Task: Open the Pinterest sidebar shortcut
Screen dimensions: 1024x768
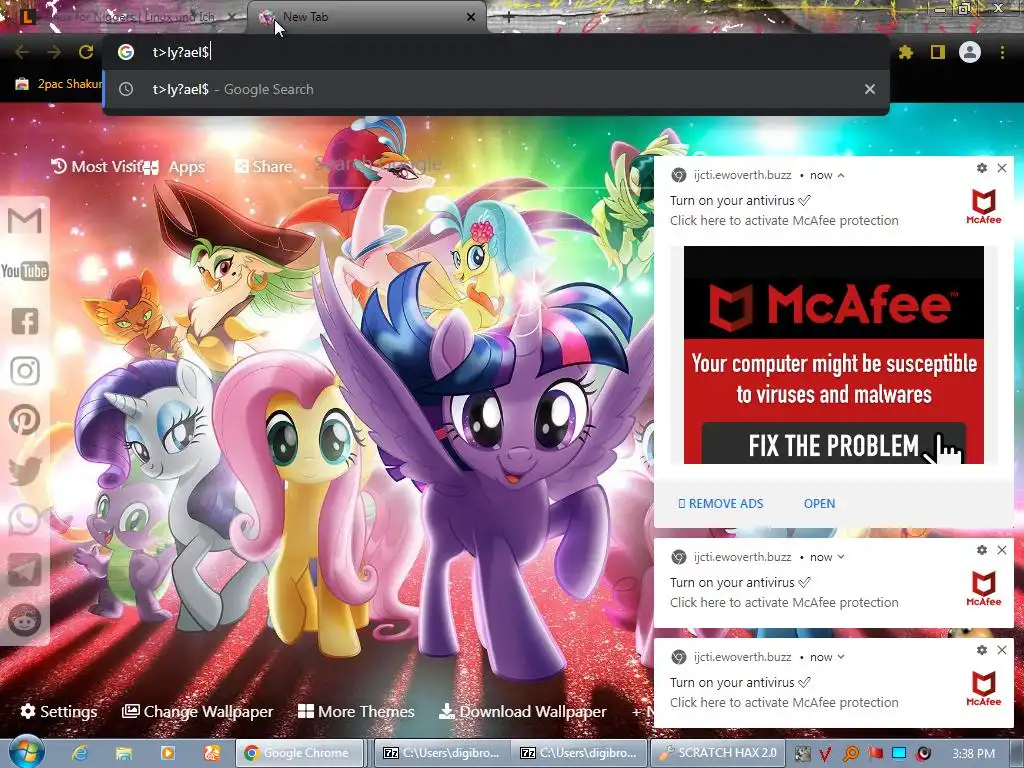Action: (x=25, y=420)
